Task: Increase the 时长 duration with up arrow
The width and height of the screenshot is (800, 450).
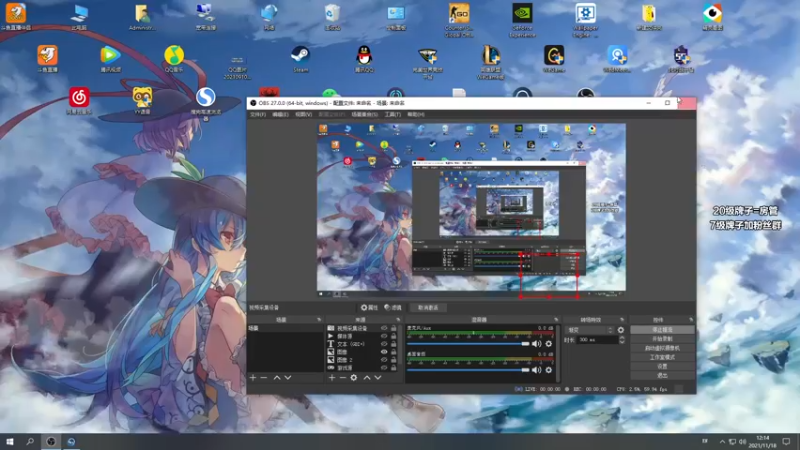Action: pos(622,338)
